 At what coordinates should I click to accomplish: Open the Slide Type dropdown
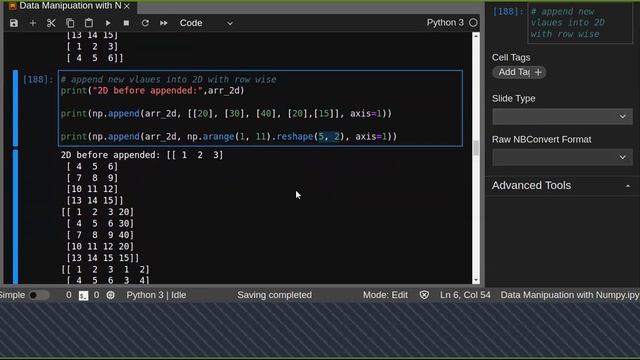[562, 116]
